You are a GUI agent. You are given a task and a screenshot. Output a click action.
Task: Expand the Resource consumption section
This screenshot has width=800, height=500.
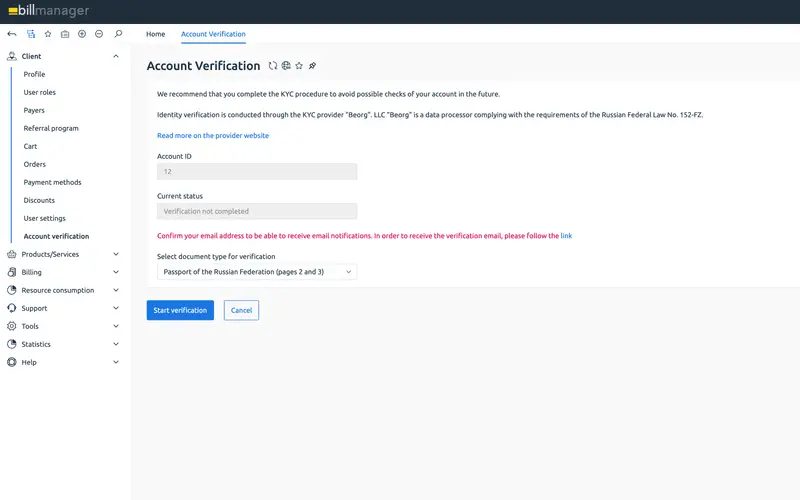[x=116, y=290]
